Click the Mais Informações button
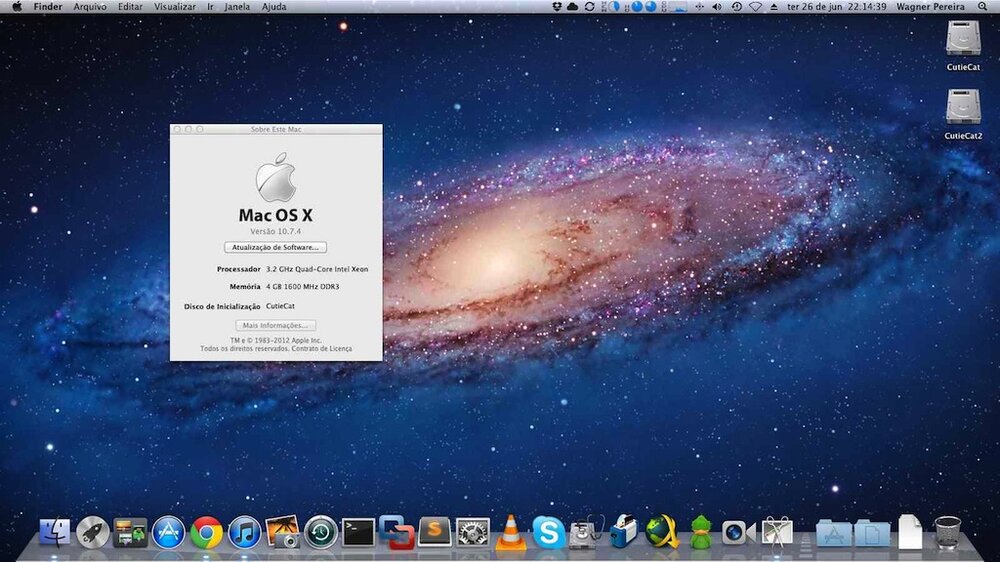 (x=276, y=325)
